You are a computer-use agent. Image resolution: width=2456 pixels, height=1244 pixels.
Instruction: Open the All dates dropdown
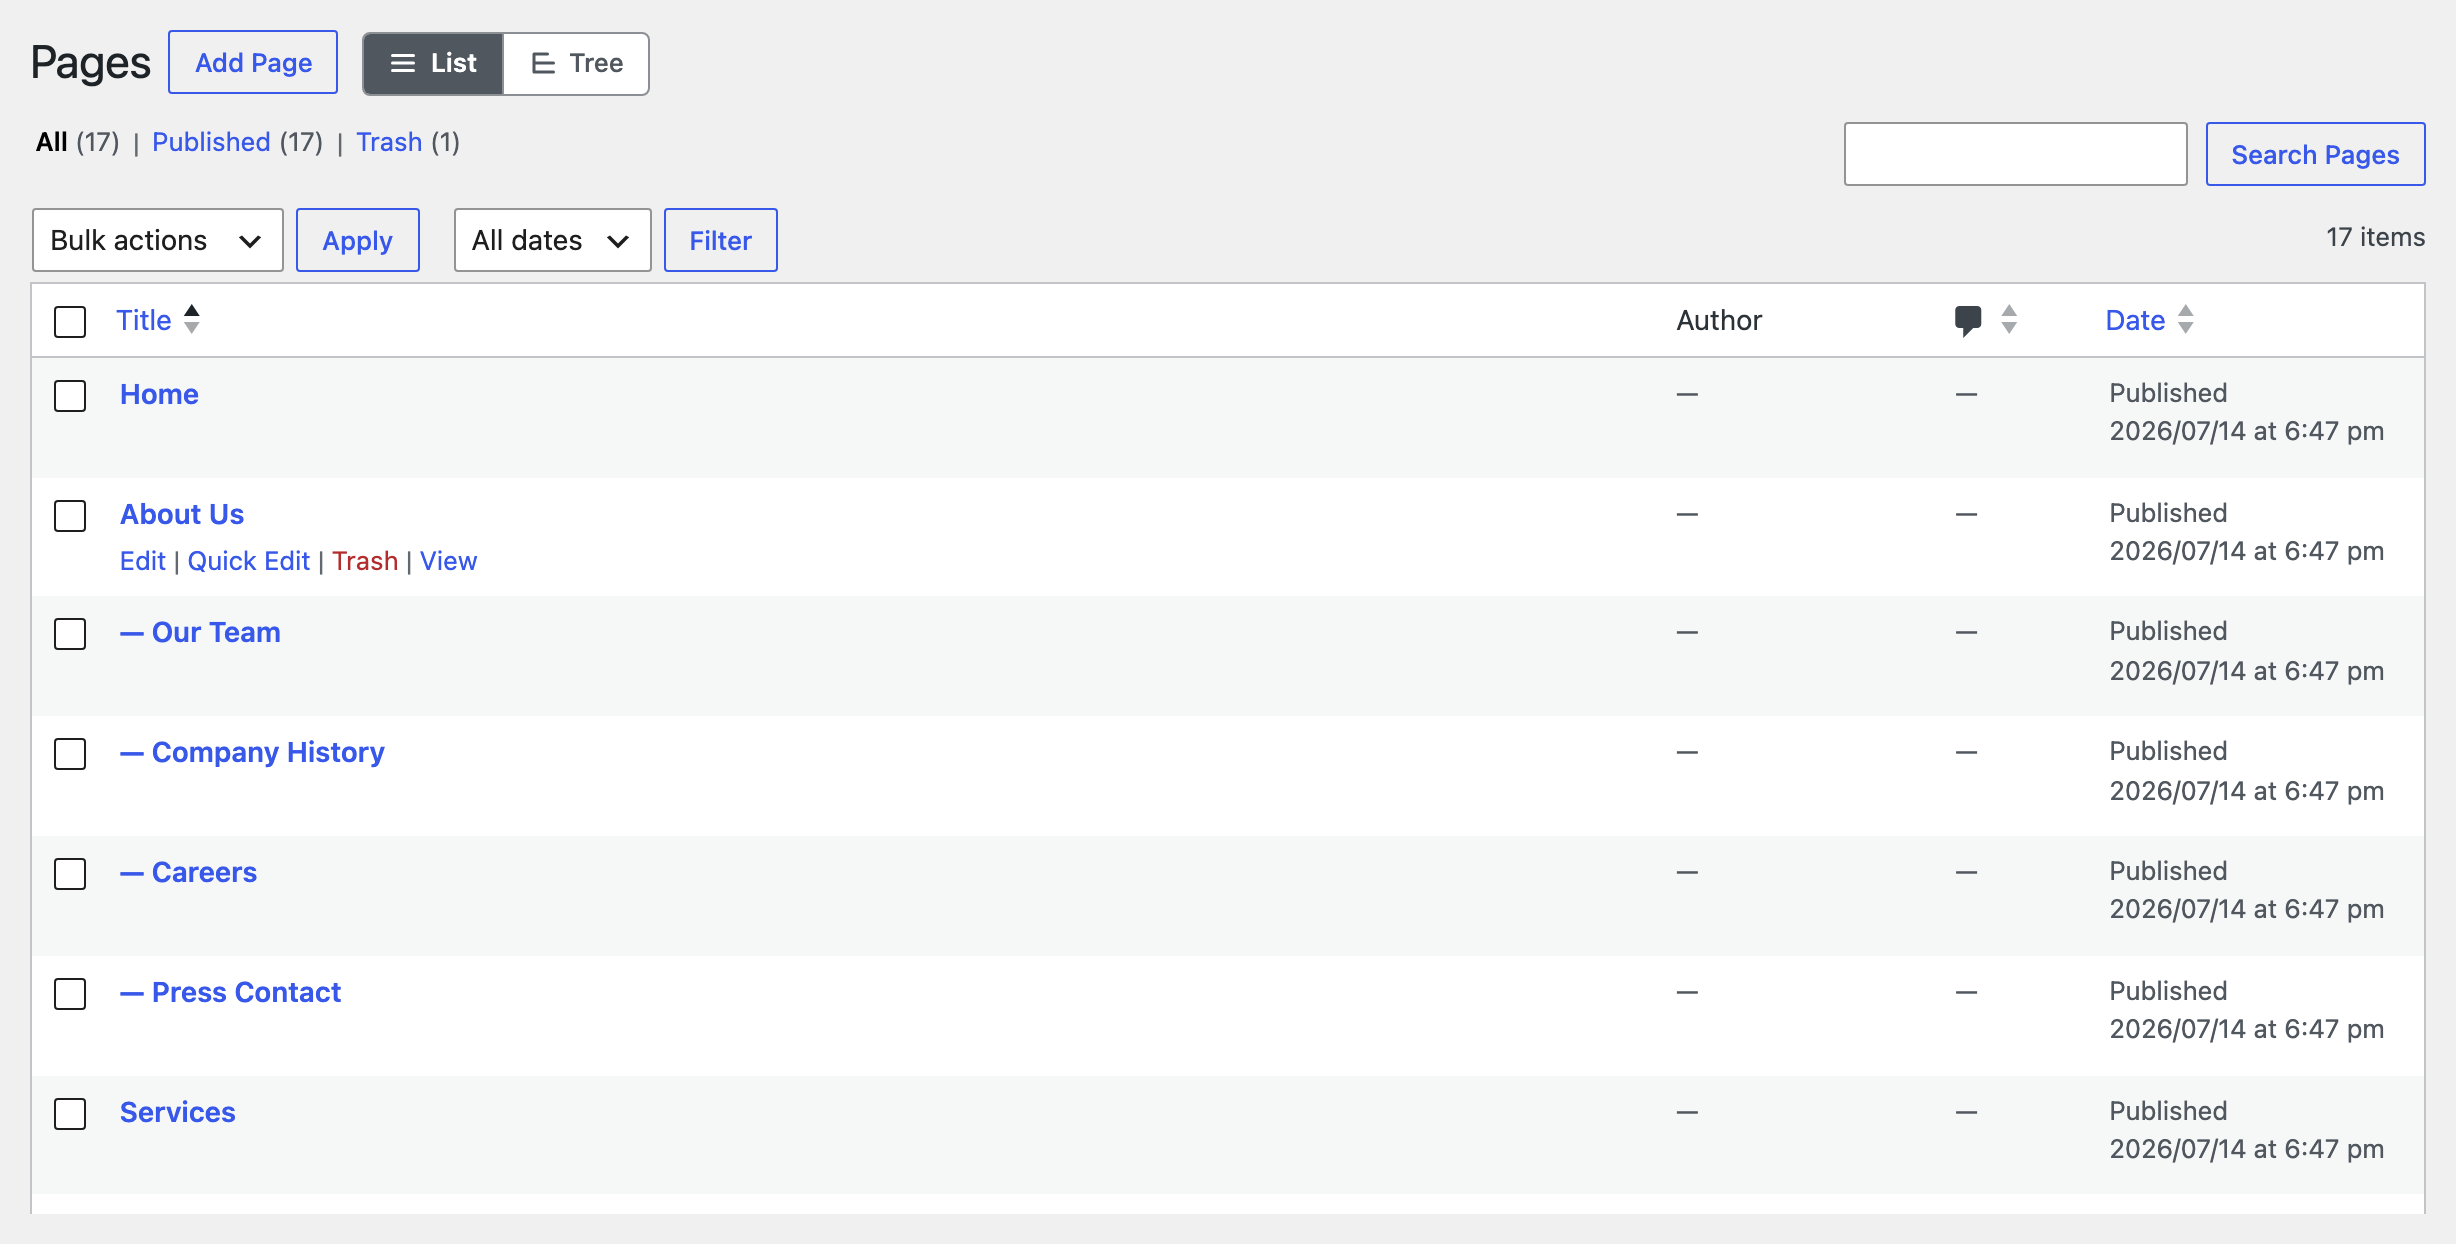coord(553,240)
